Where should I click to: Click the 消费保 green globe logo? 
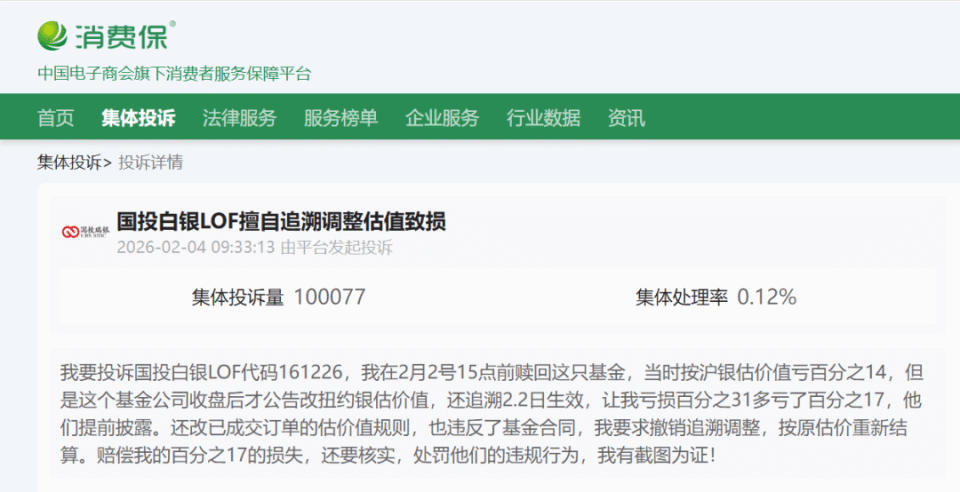pos(52,35)
